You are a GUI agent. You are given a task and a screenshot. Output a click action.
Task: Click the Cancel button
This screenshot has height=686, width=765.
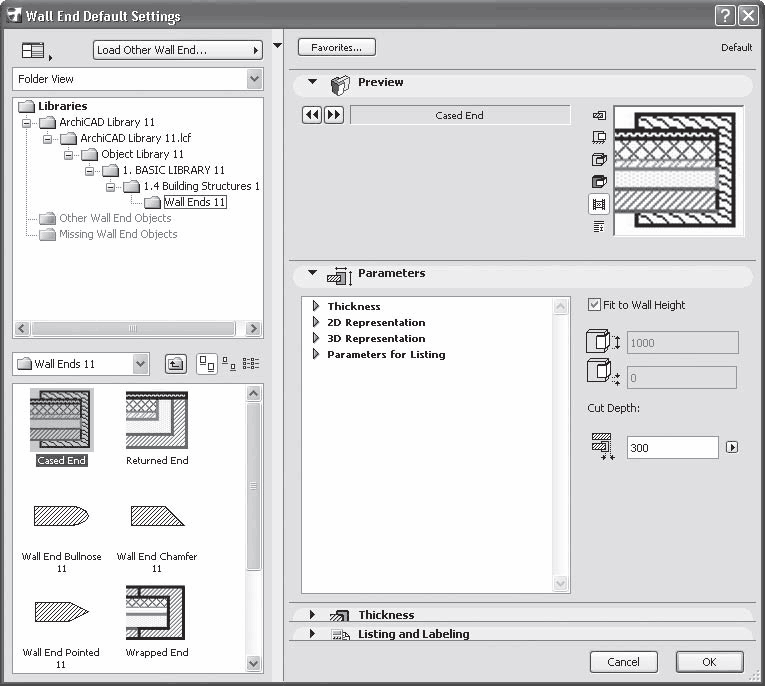(623, 661)
